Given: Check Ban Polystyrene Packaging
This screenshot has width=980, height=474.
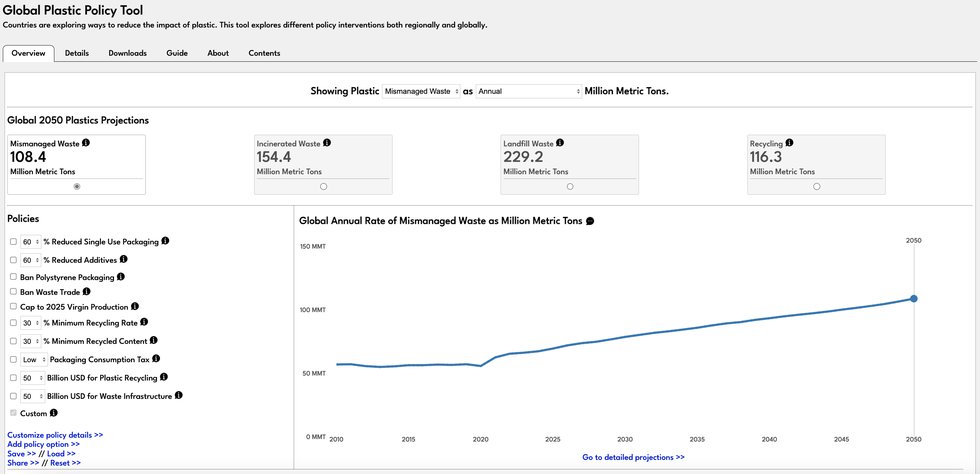Looking at the screenshot, I should (14, 276).
